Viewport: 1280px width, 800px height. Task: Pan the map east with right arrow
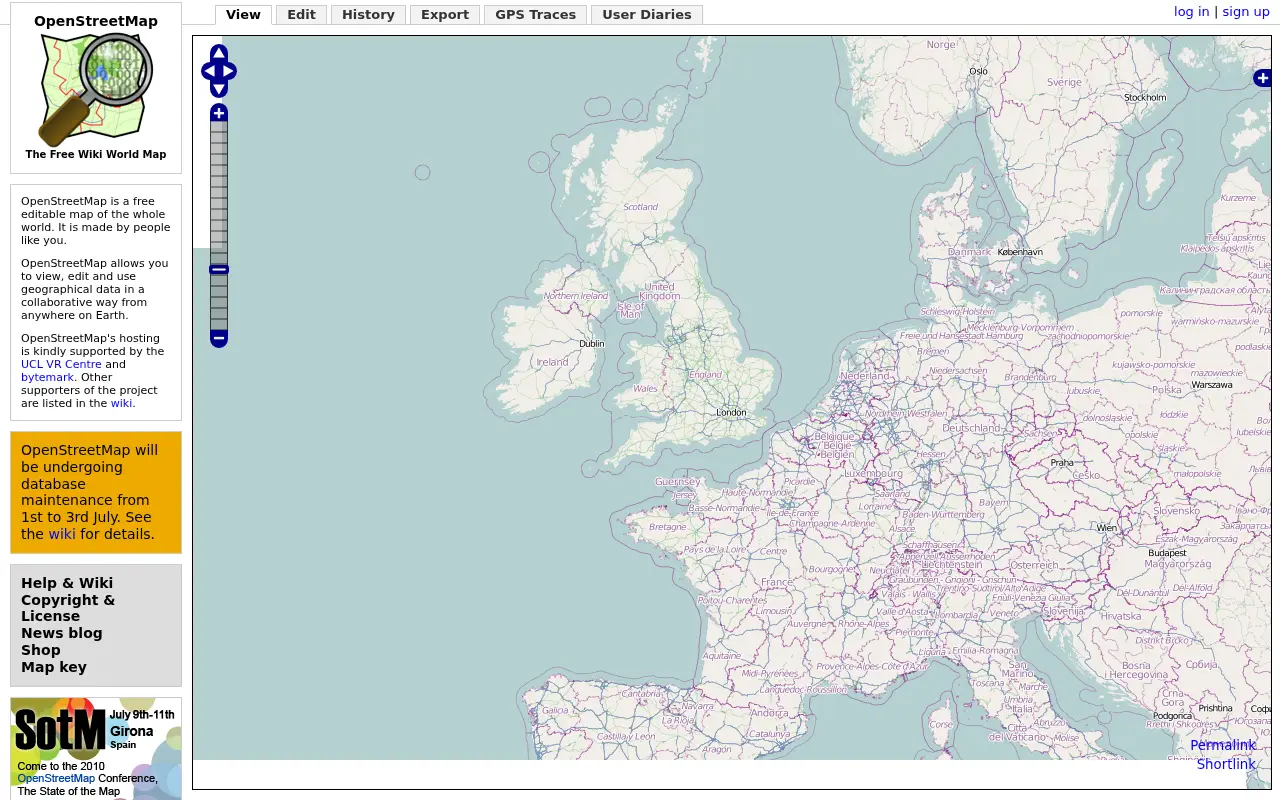pyautogui.click(x=228, y=71)
